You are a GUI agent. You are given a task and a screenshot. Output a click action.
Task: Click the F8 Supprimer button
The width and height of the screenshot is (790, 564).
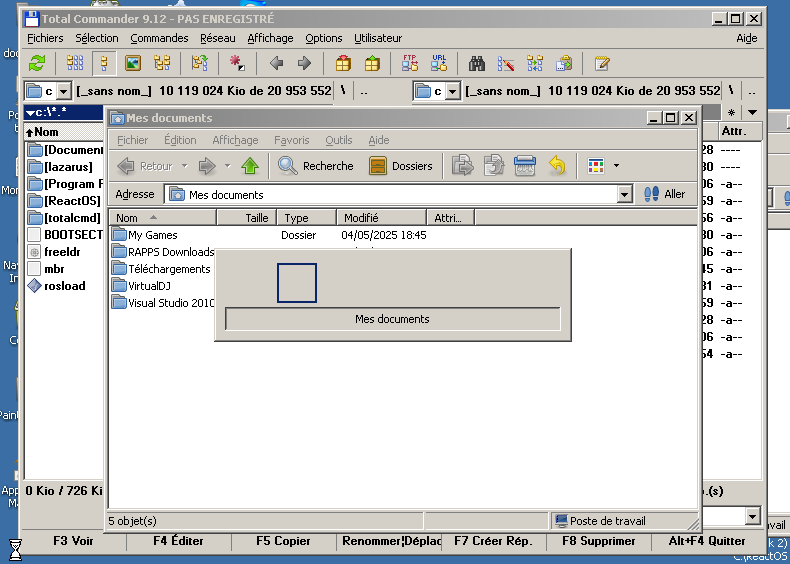coord(599,541)
